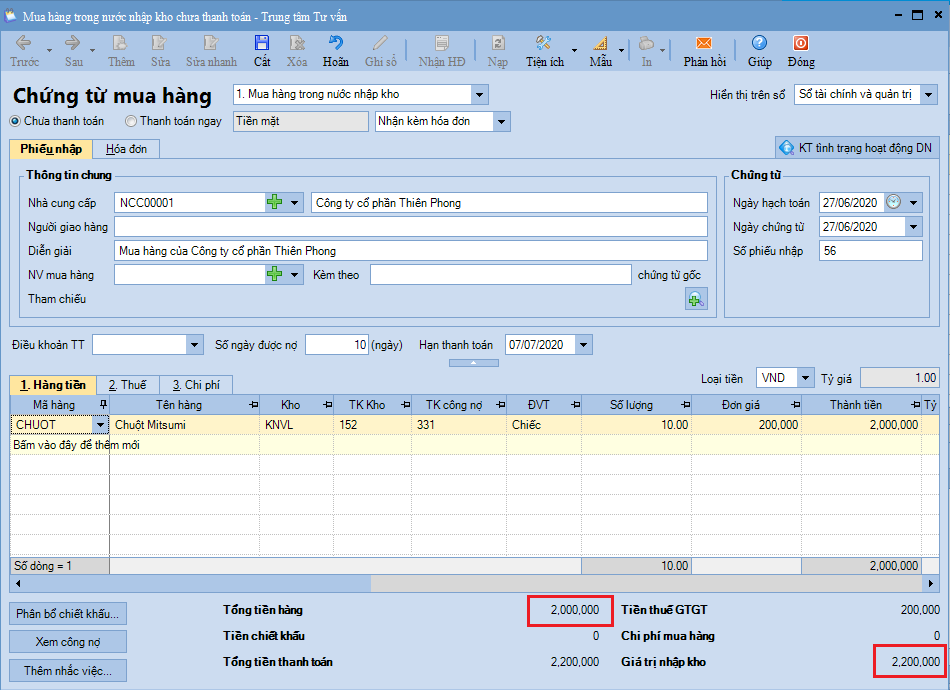Screen dimensions: 950x690
Task: Click the grid scrollbar left arrow
Action: coord(18,583)
